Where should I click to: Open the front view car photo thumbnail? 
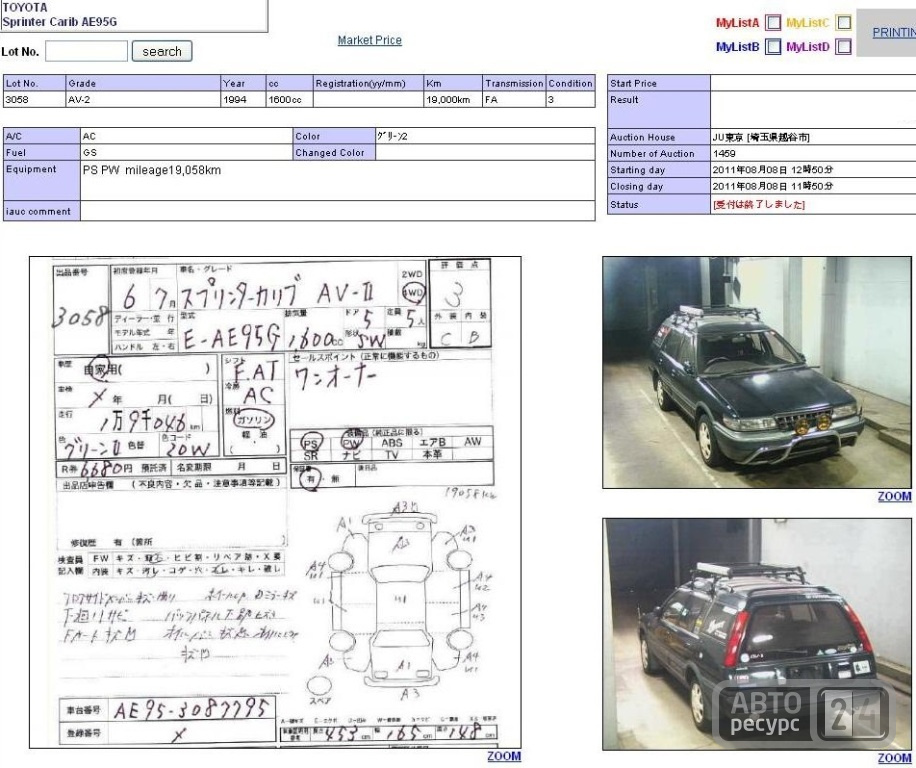click(x=757, y=373)
